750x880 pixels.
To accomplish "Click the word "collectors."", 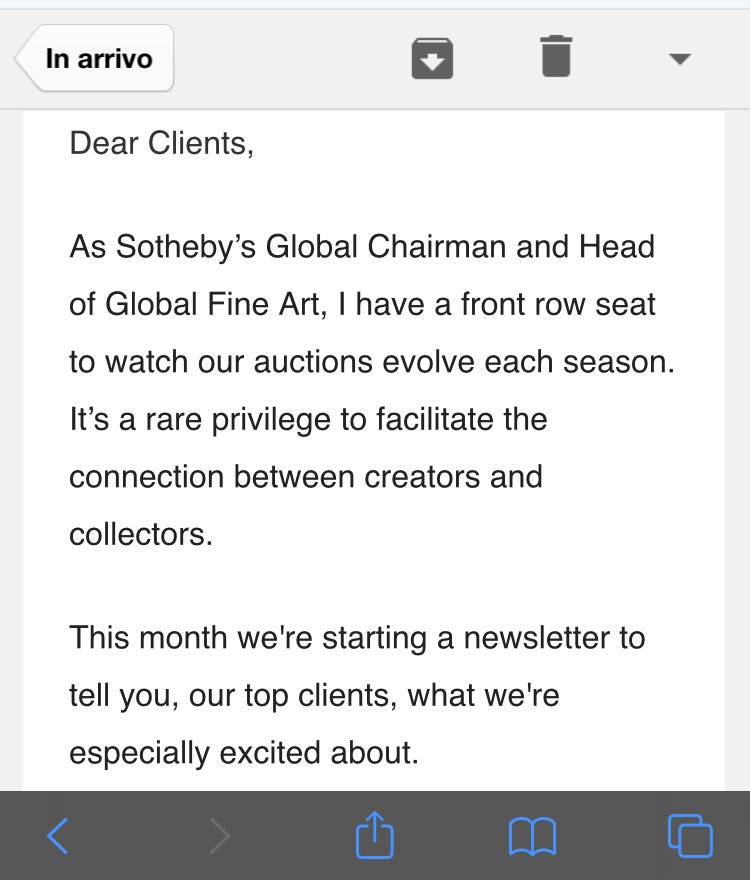I will 141,534.
